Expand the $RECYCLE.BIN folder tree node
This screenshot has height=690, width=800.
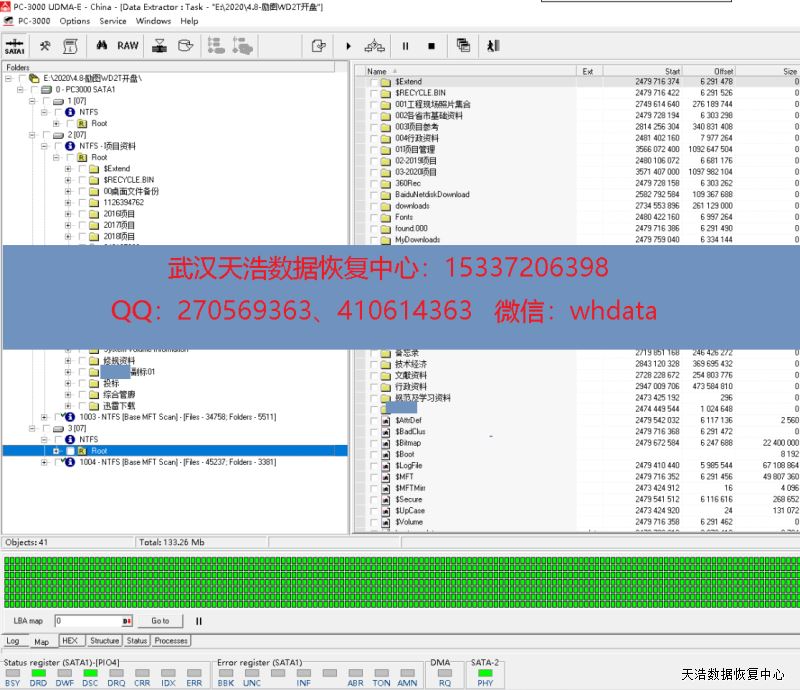68,180
